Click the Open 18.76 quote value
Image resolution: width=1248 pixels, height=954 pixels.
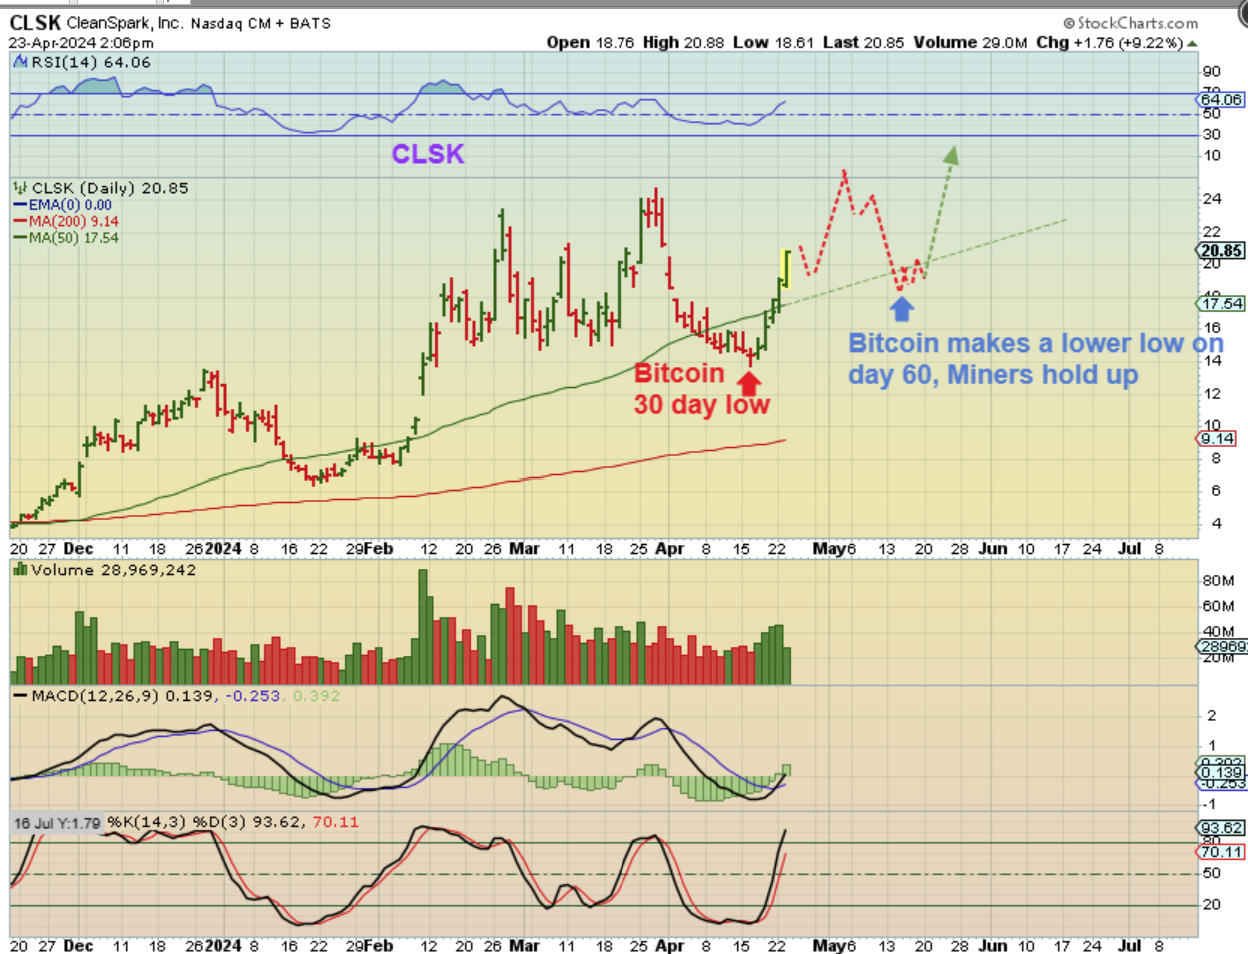coord(590,42)
